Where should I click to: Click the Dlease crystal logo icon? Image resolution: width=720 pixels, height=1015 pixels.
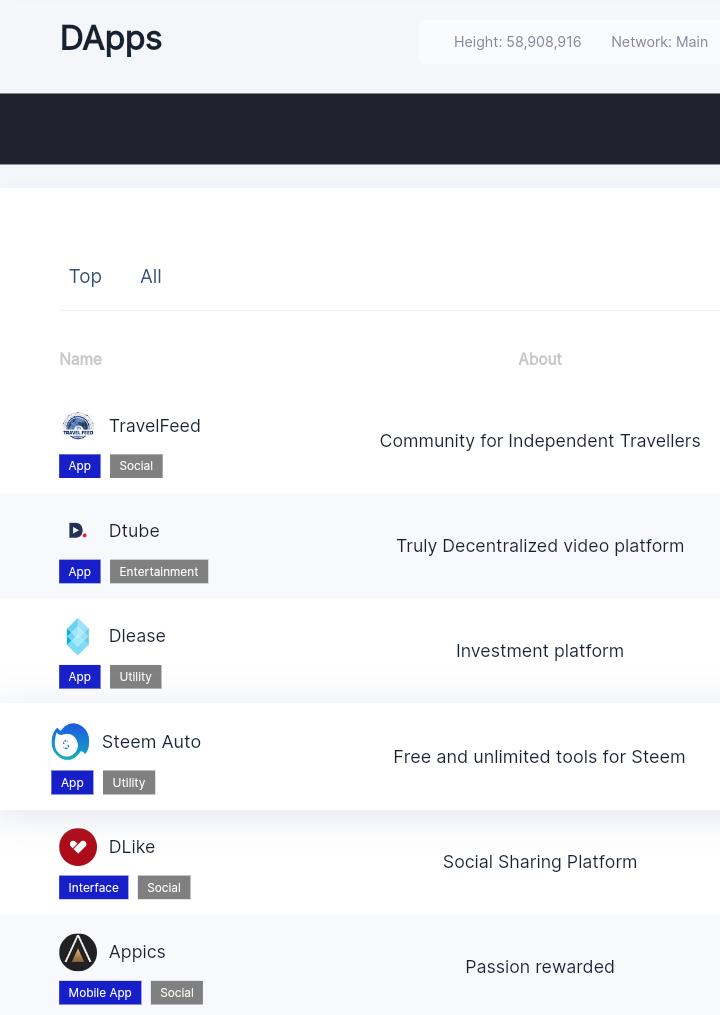(x=78, y=636)
